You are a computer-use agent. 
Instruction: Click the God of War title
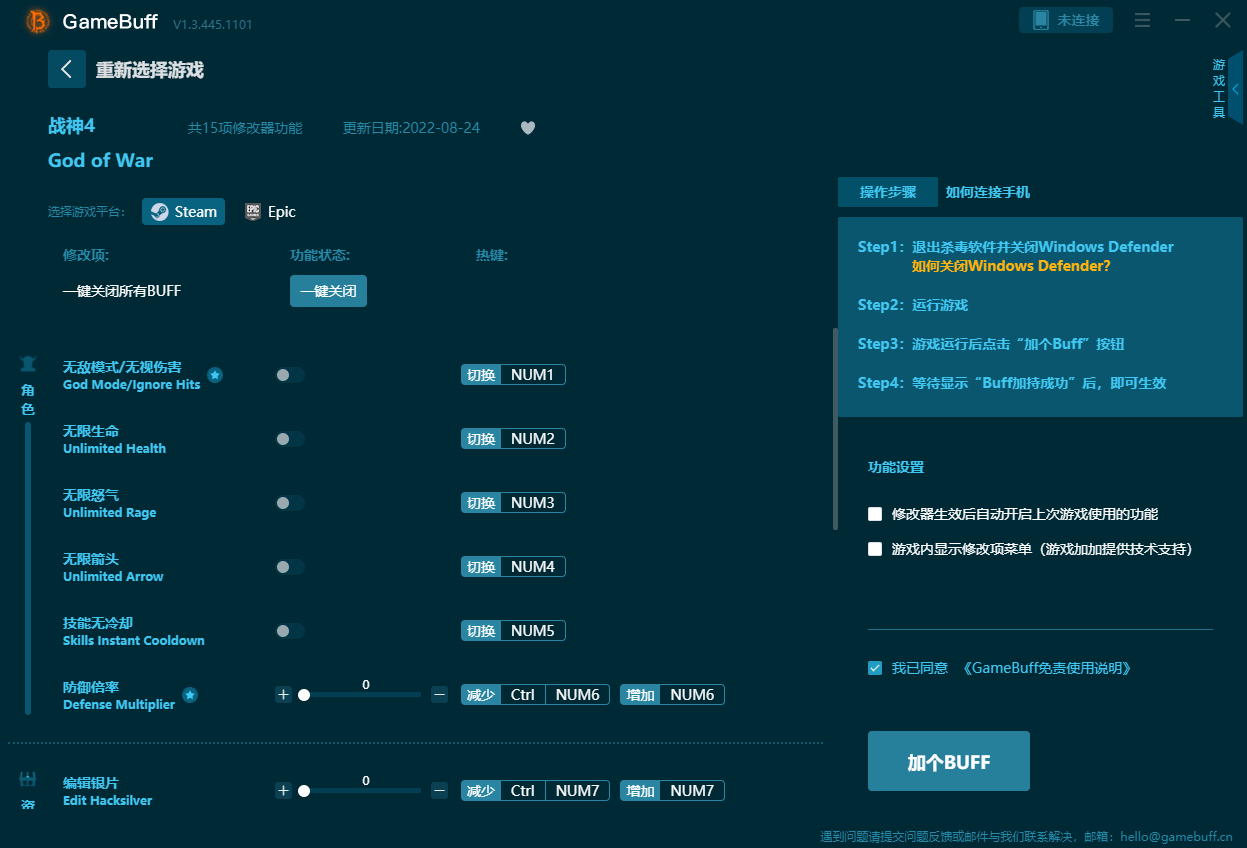click(x=100, y=161)
